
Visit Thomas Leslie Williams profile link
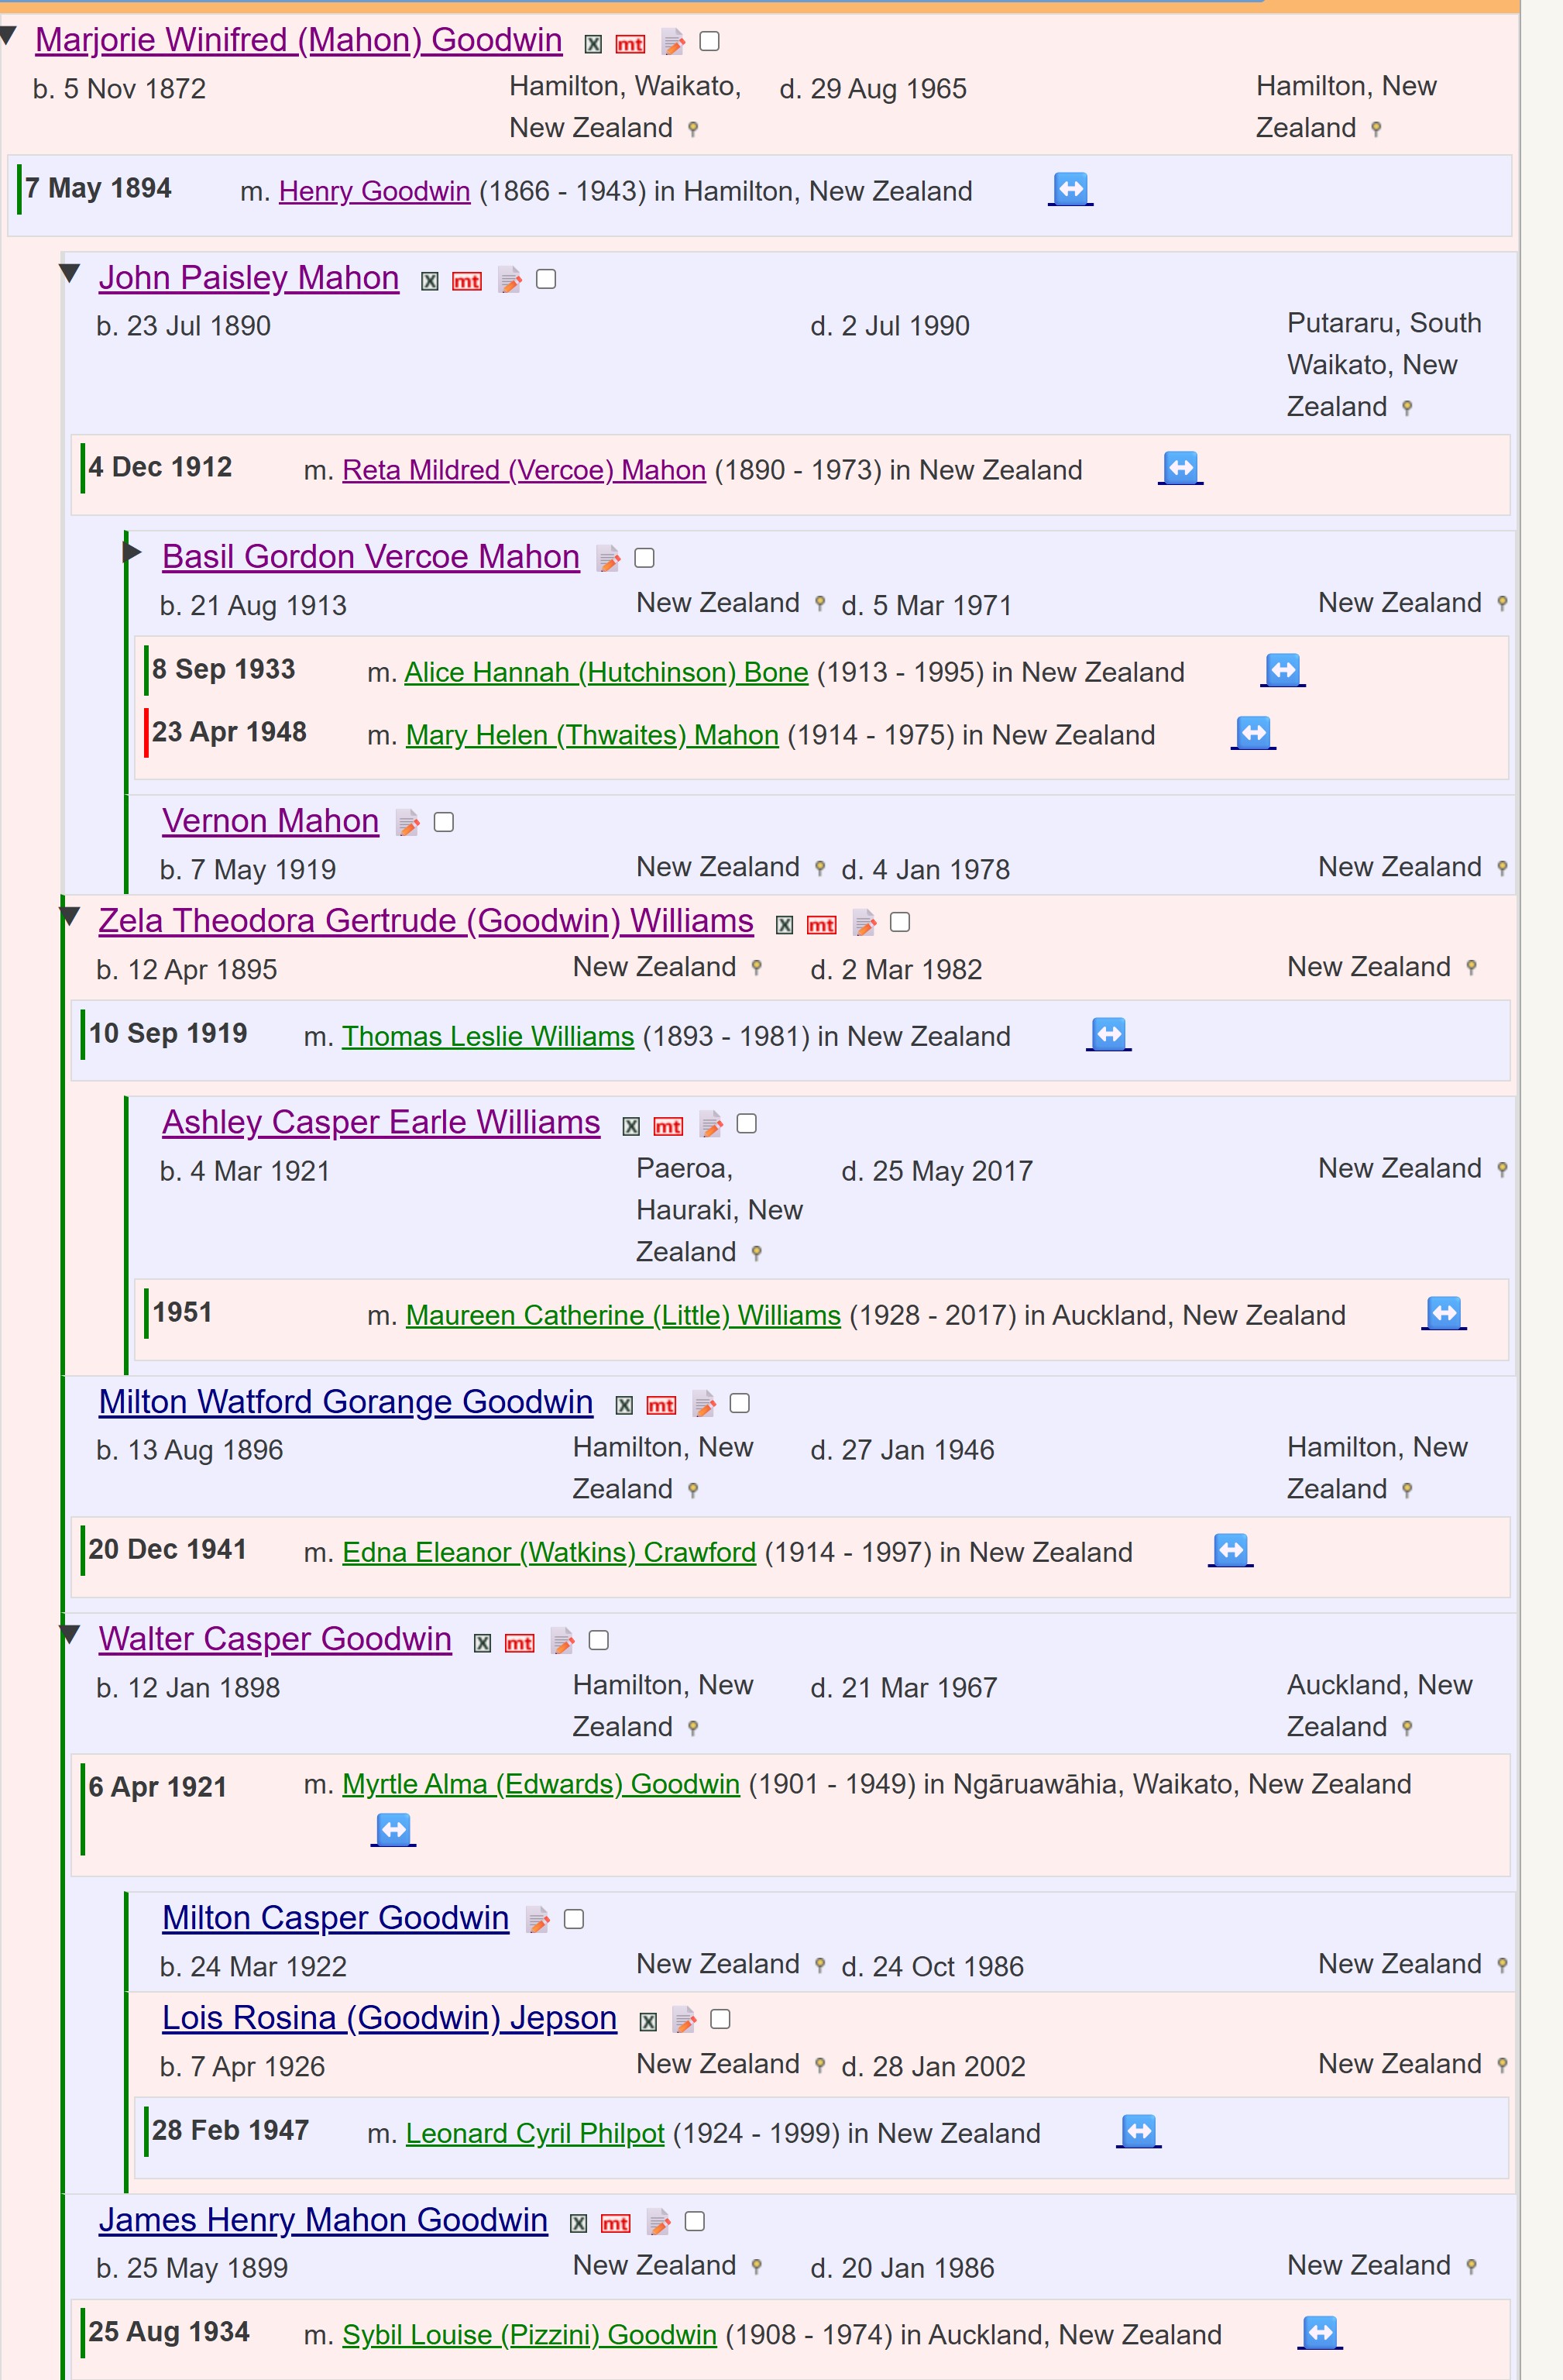tap(488, 1036)
